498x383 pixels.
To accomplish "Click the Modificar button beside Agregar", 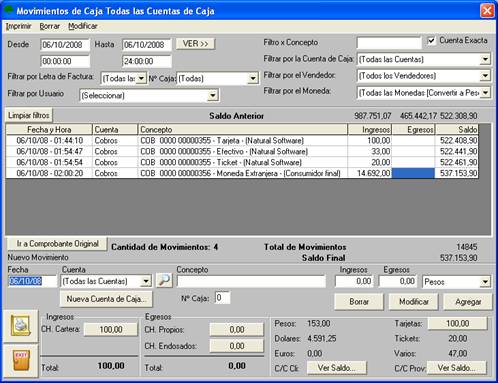I will (x=414, y=302).
